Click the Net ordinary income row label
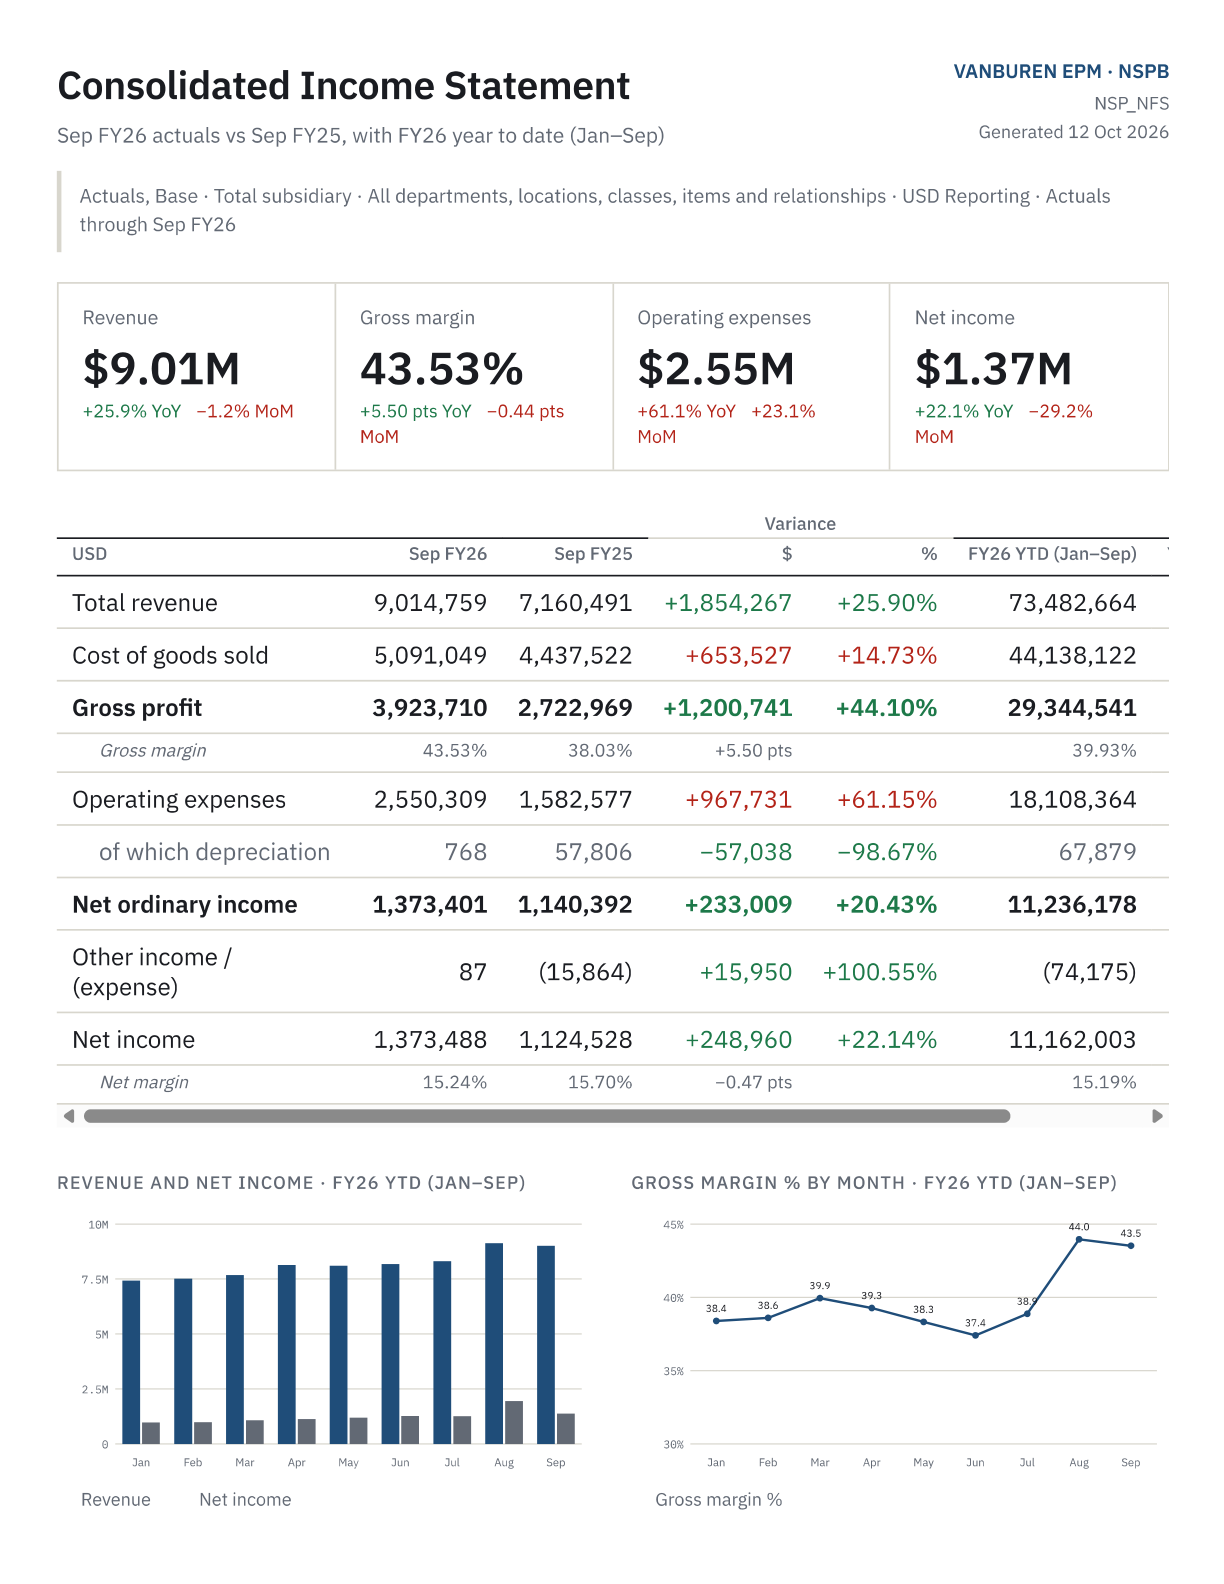 click(x=185, y=905)
